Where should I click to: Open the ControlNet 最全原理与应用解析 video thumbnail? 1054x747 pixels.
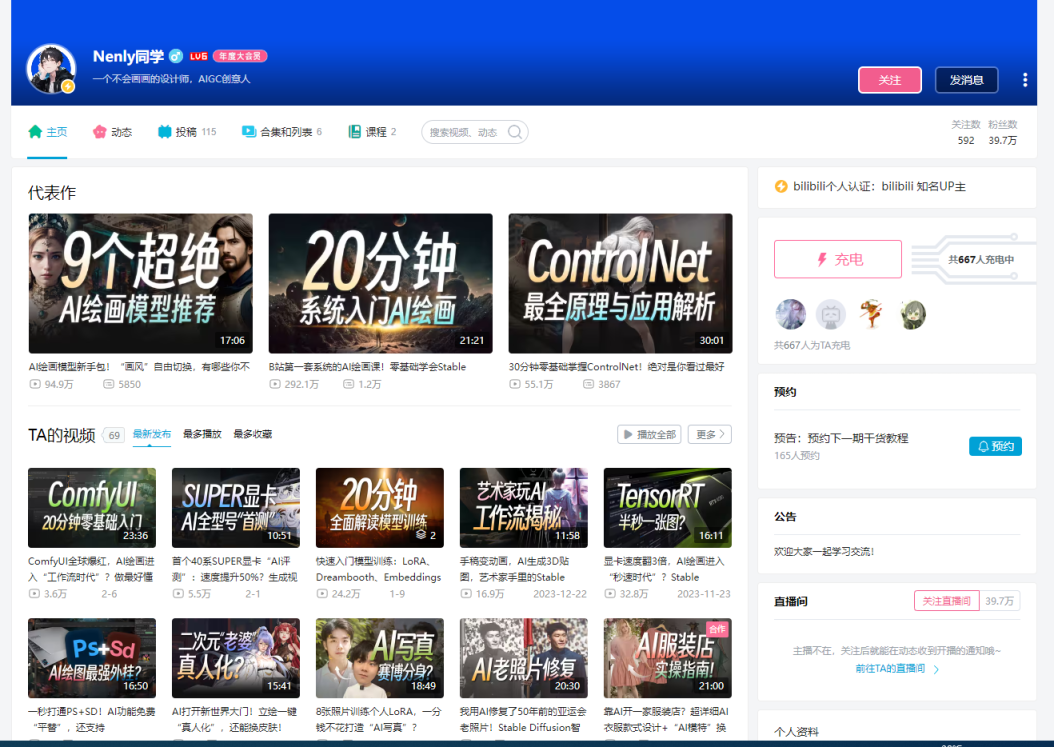tap(619, 283)
